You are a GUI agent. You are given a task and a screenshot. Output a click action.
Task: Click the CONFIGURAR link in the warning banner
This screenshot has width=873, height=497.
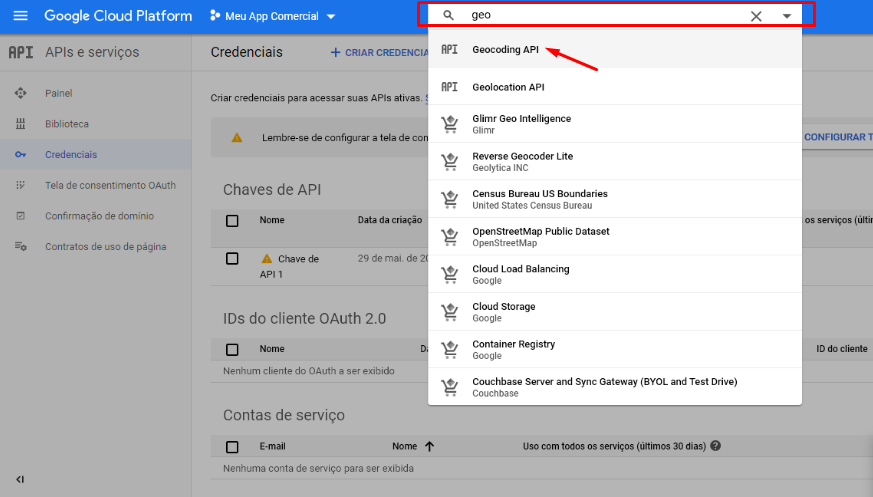click(838, 137)
